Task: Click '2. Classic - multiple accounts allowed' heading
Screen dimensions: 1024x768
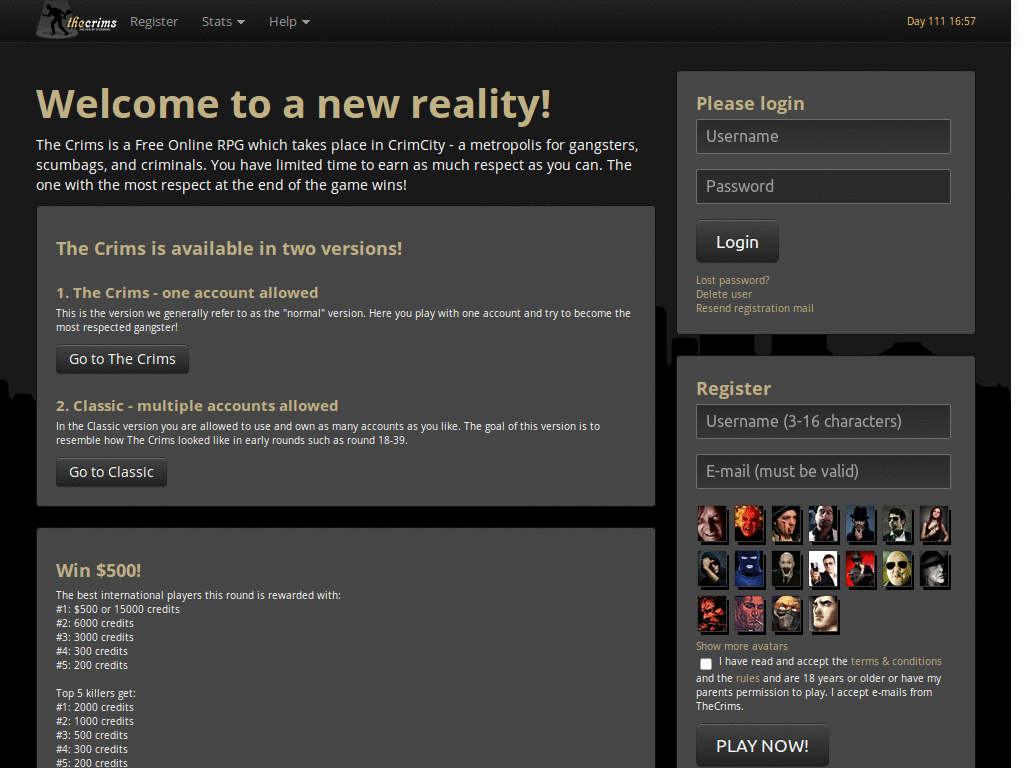Action: pos(197,406)
